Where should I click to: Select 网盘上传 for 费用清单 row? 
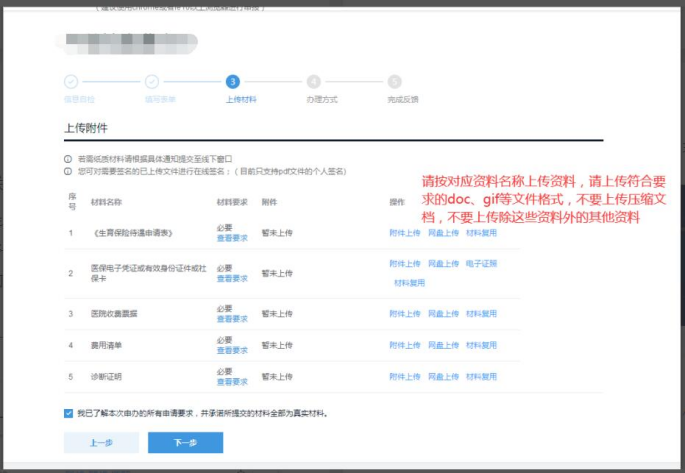pos(443,345)
